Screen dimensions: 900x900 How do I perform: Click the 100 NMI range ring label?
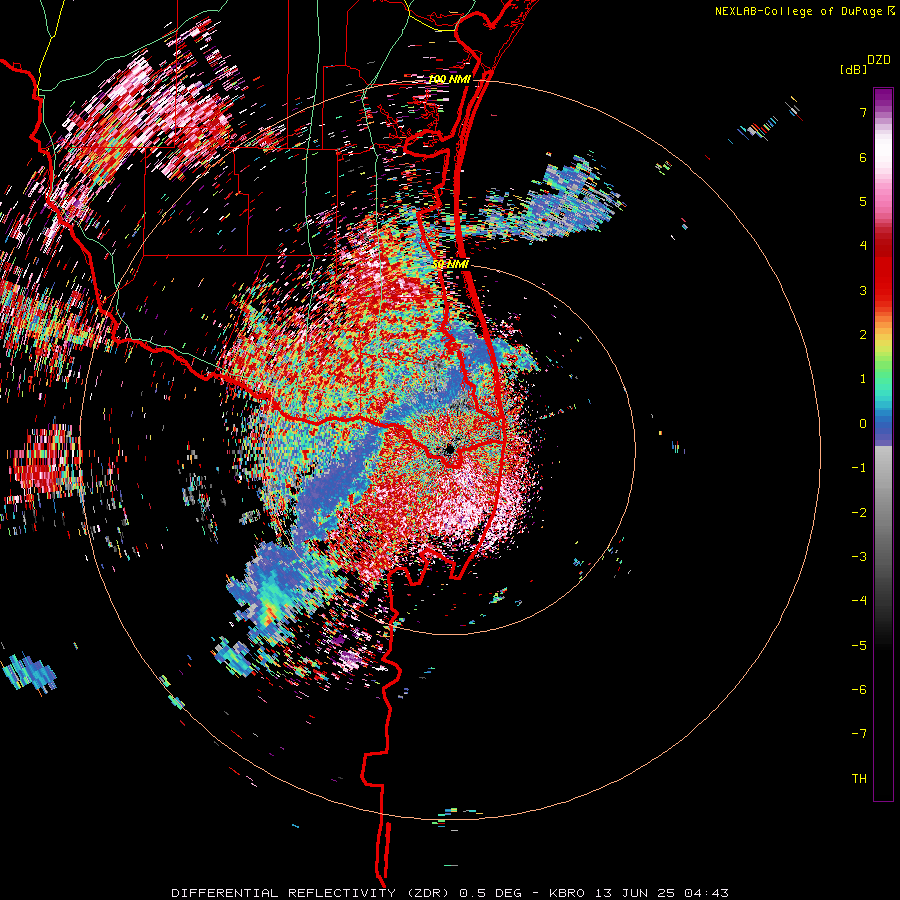coord(449,79)
